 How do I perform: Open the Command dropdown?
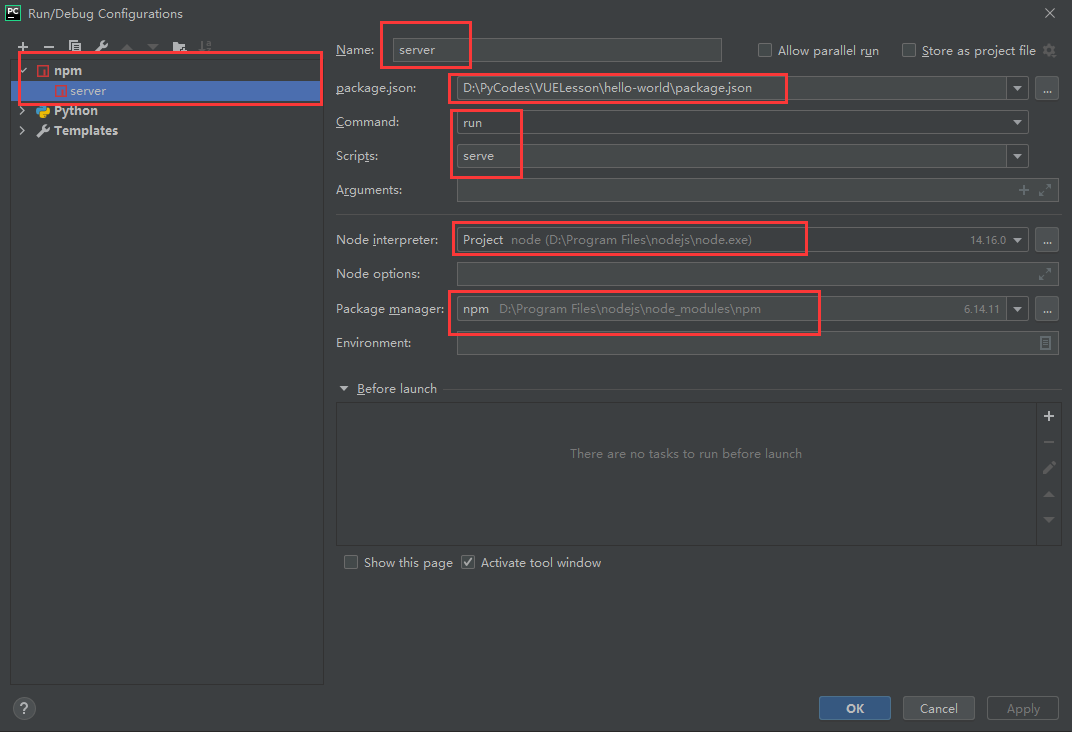point(1017,122)
